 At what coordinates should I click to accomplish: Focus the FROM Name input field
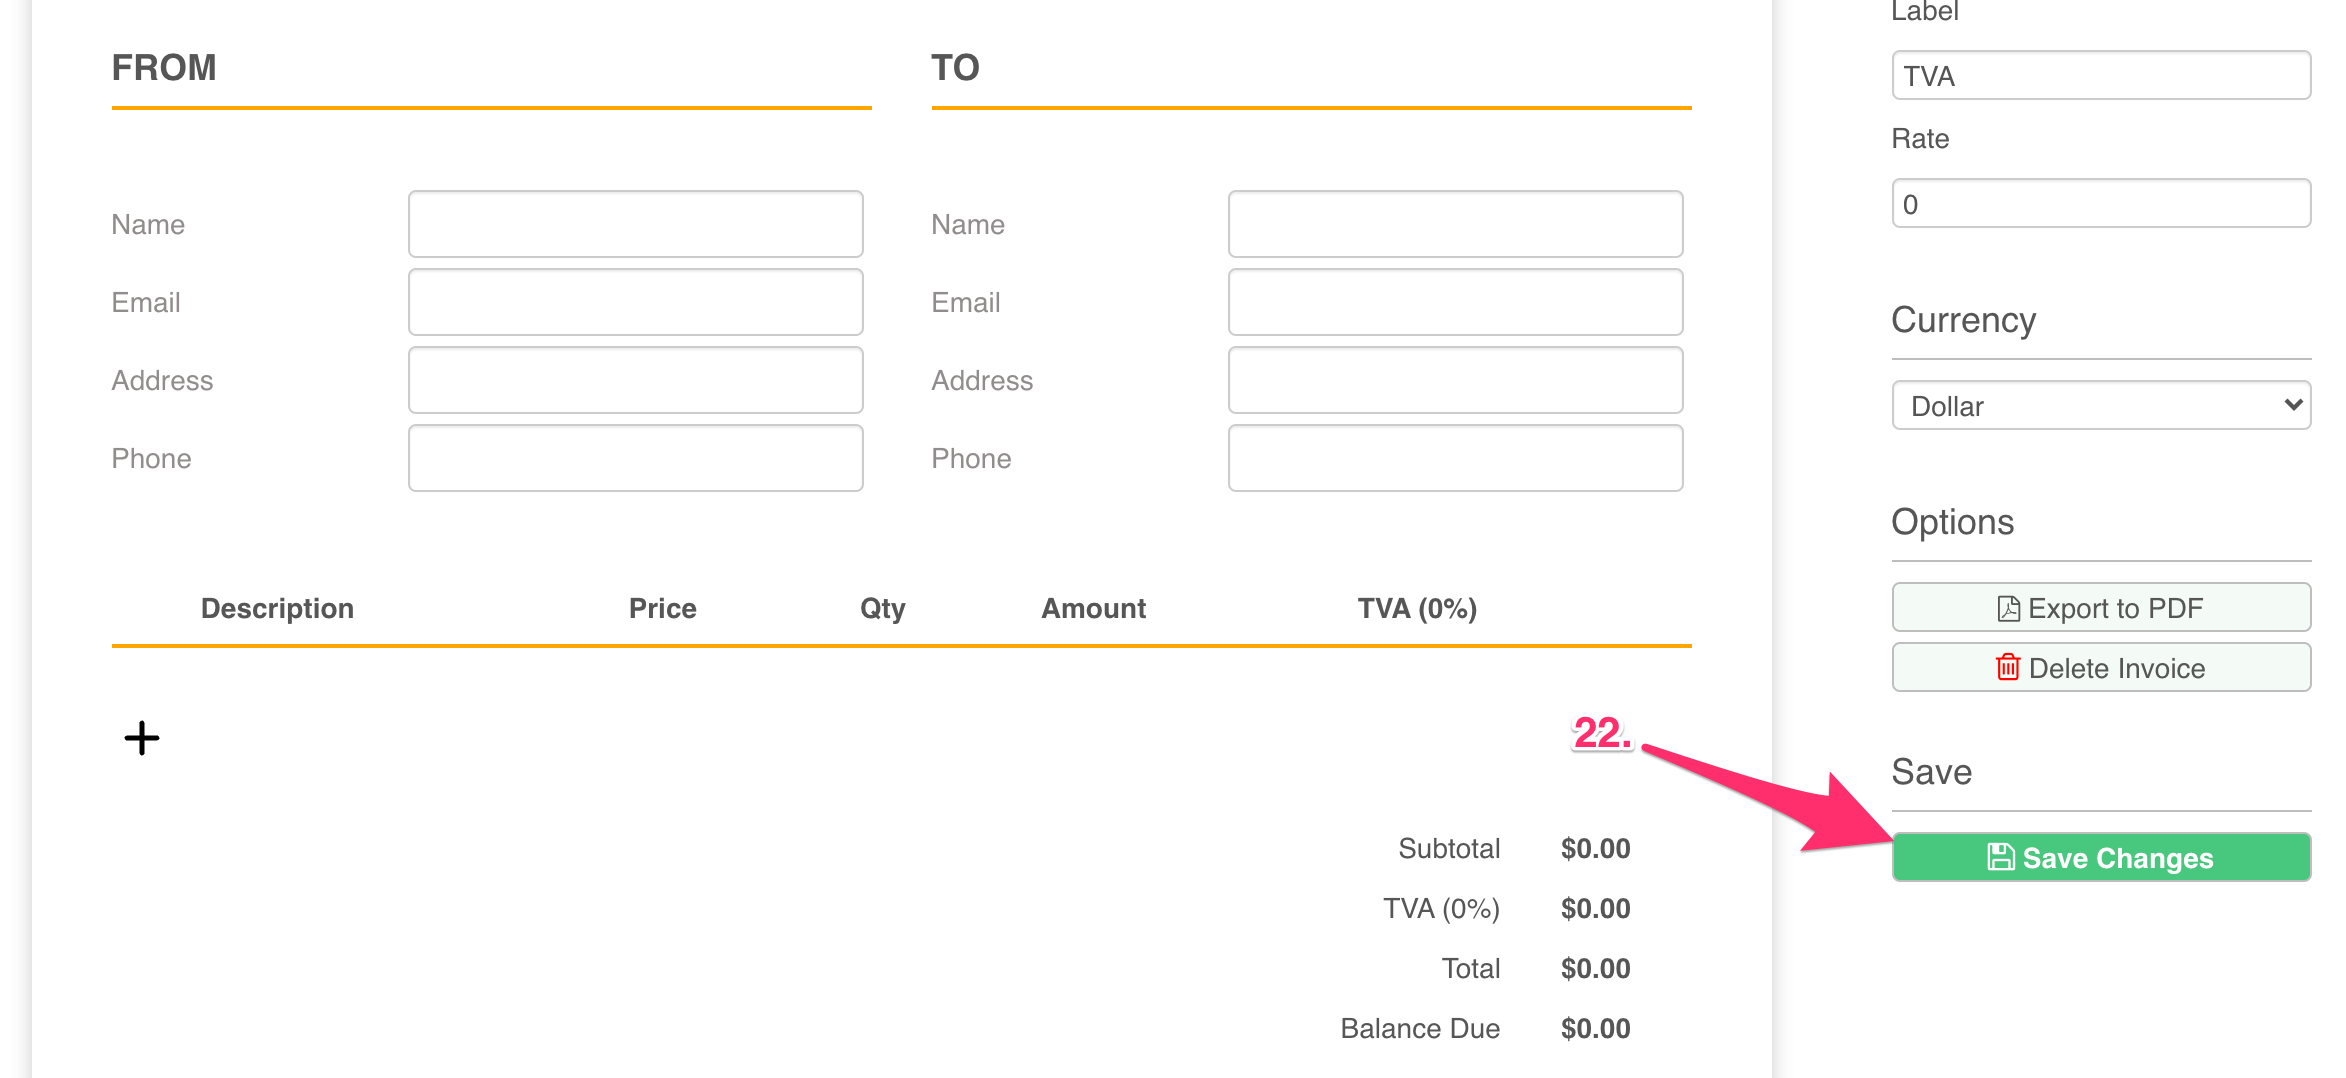635,224
